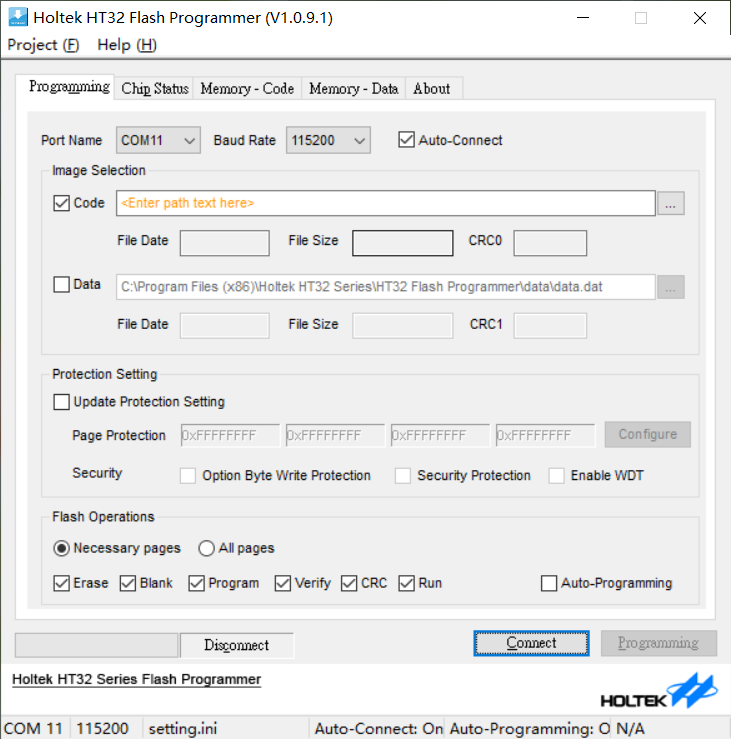Switch to the Memory - Code tab
731x739 pixels.
[x=247, y=89]
